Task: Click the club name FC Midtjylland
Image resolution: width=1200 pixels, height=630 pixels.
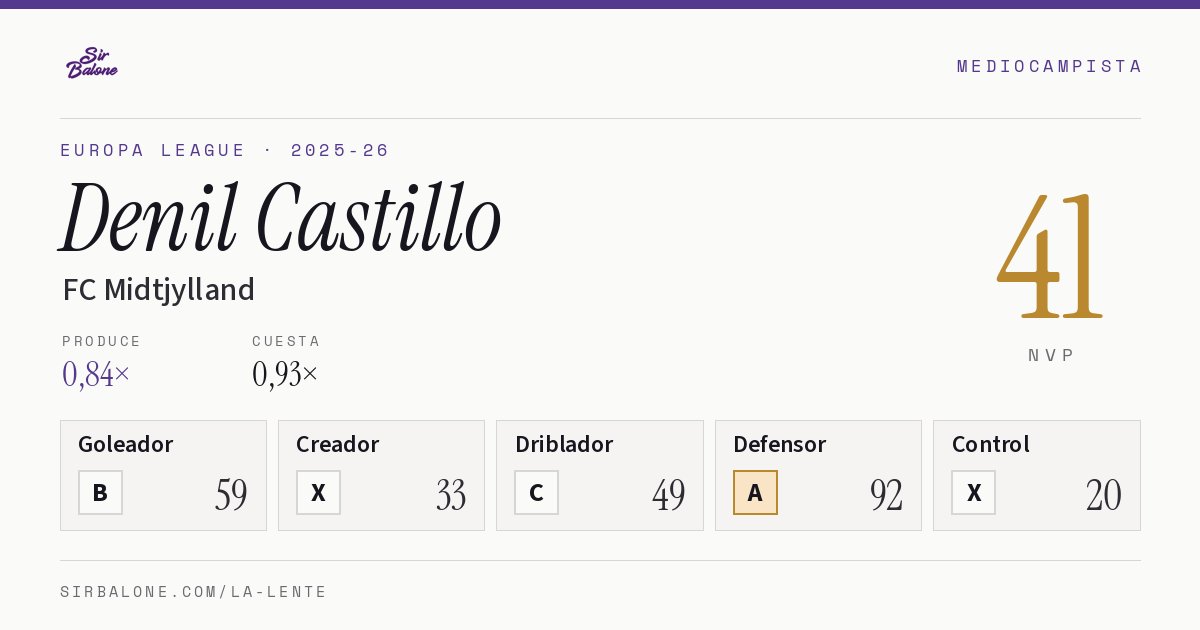Action: pos(159,290)
